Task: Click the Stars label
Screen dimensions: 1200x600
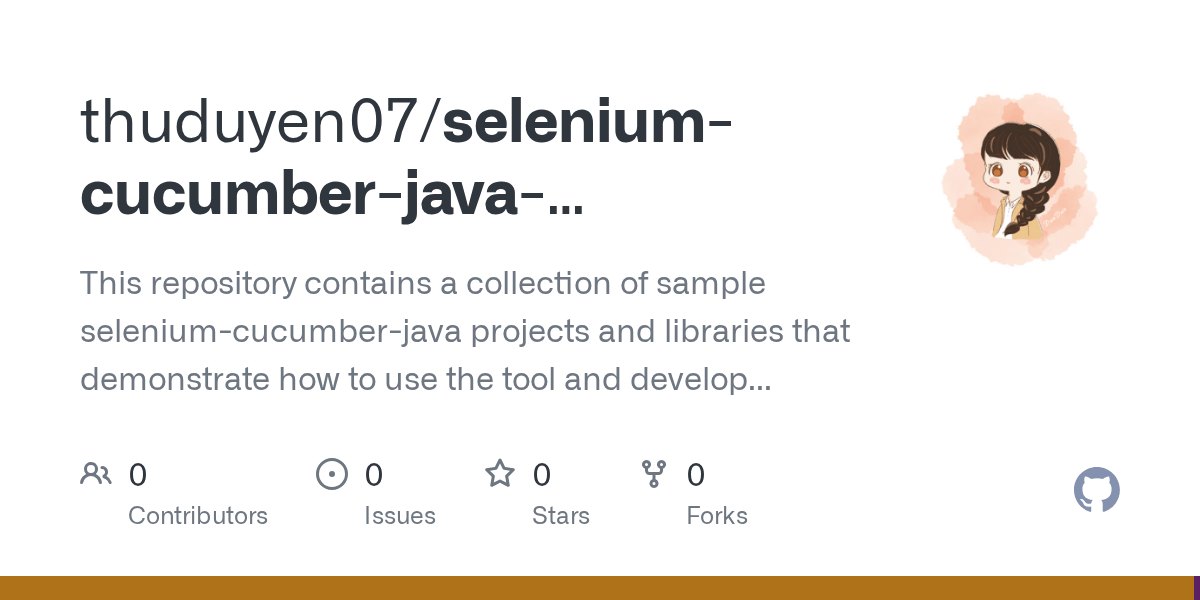Action: [x=561, y=516]
